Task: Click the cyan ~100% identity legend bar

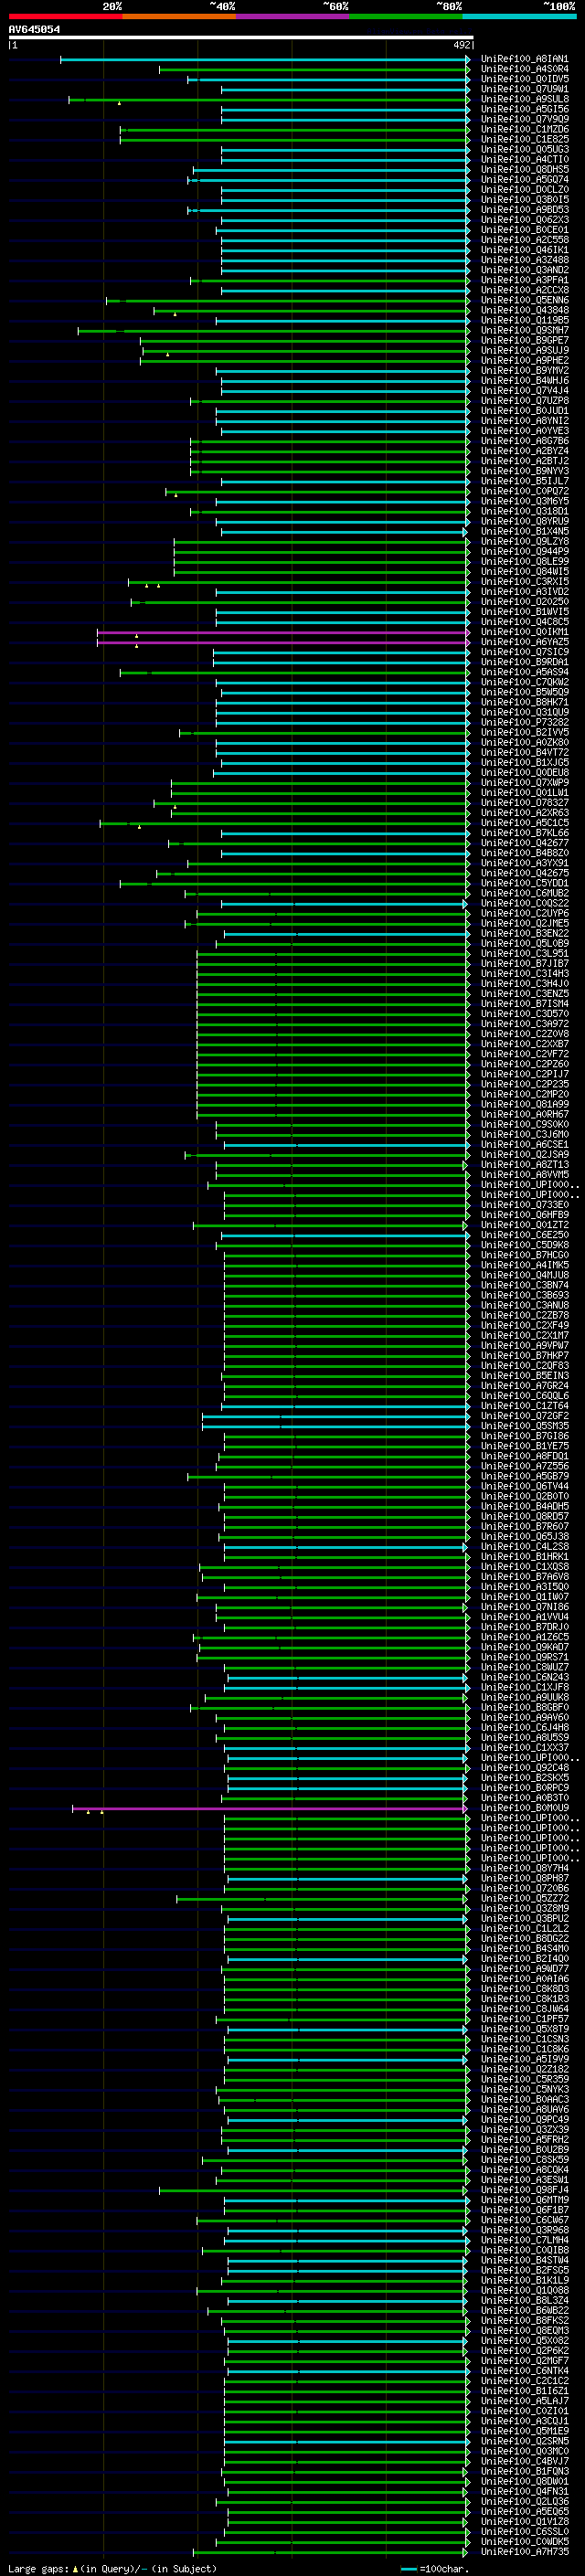Action: pyautogui.click(x=520, y=17)
